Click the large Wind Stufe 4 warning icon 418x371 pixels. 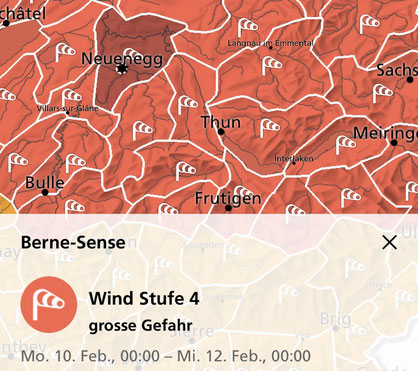tap(49, 304)
